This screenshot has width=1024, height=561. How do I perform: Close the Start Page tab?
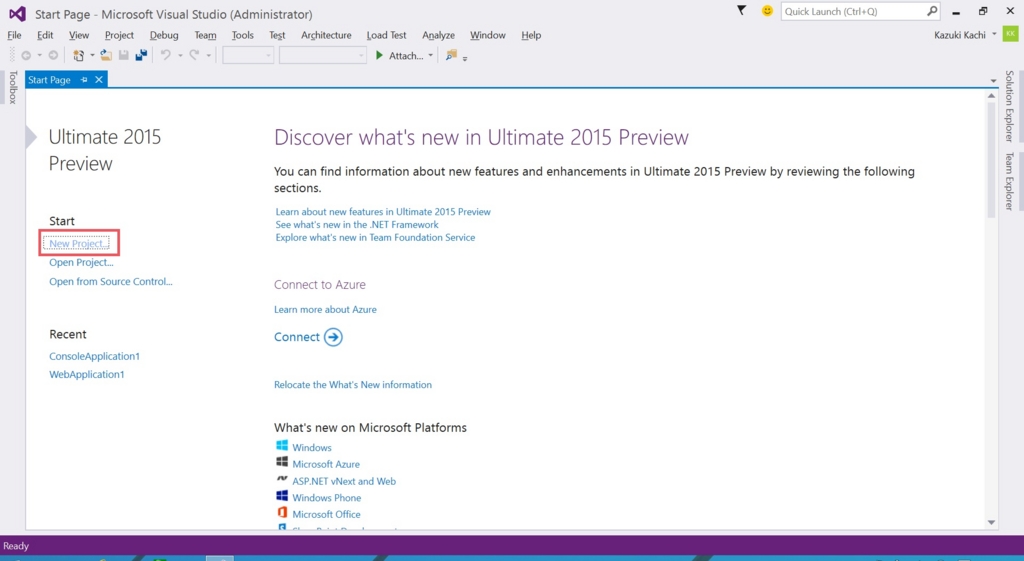coord(99,80)
